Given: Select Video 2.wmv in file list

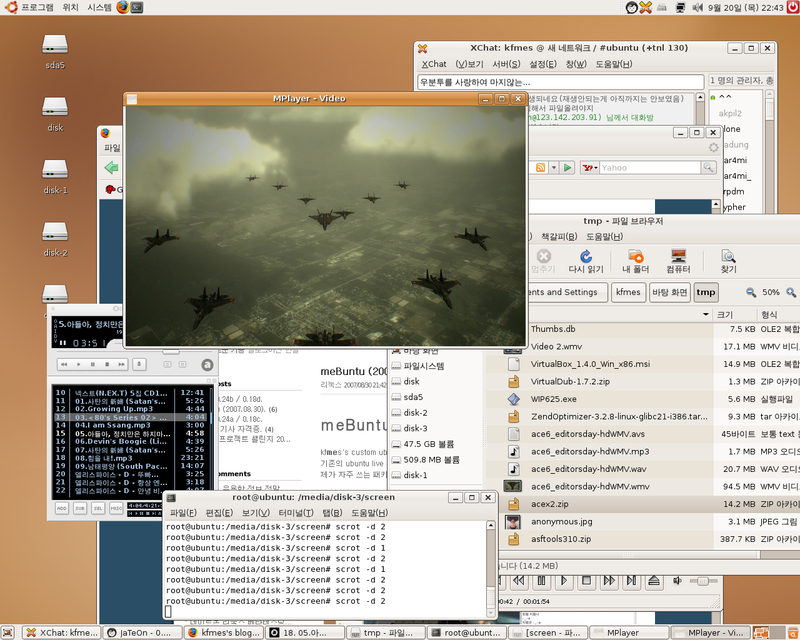Looking at the screenshot, I should click(x=556, y=347).
